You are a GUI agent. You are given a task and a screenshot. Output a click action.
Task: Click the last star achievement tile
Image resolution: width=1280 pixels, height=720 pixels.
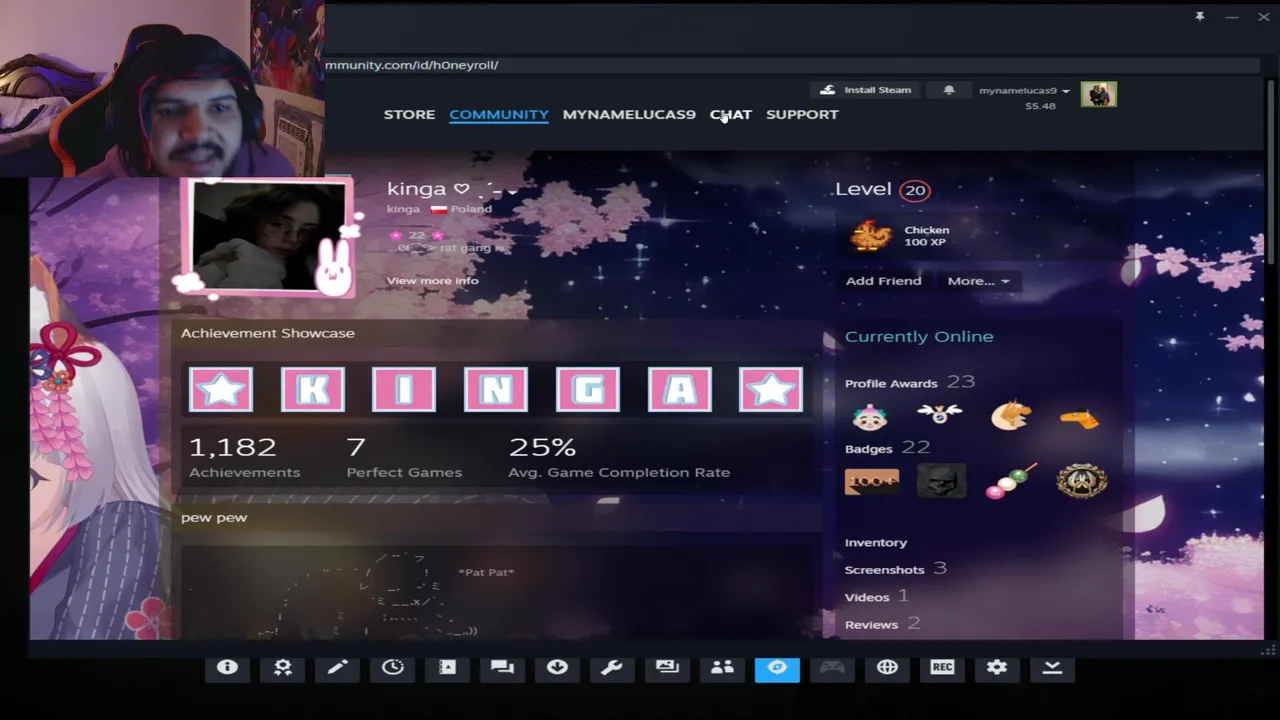tap(771, 389)
